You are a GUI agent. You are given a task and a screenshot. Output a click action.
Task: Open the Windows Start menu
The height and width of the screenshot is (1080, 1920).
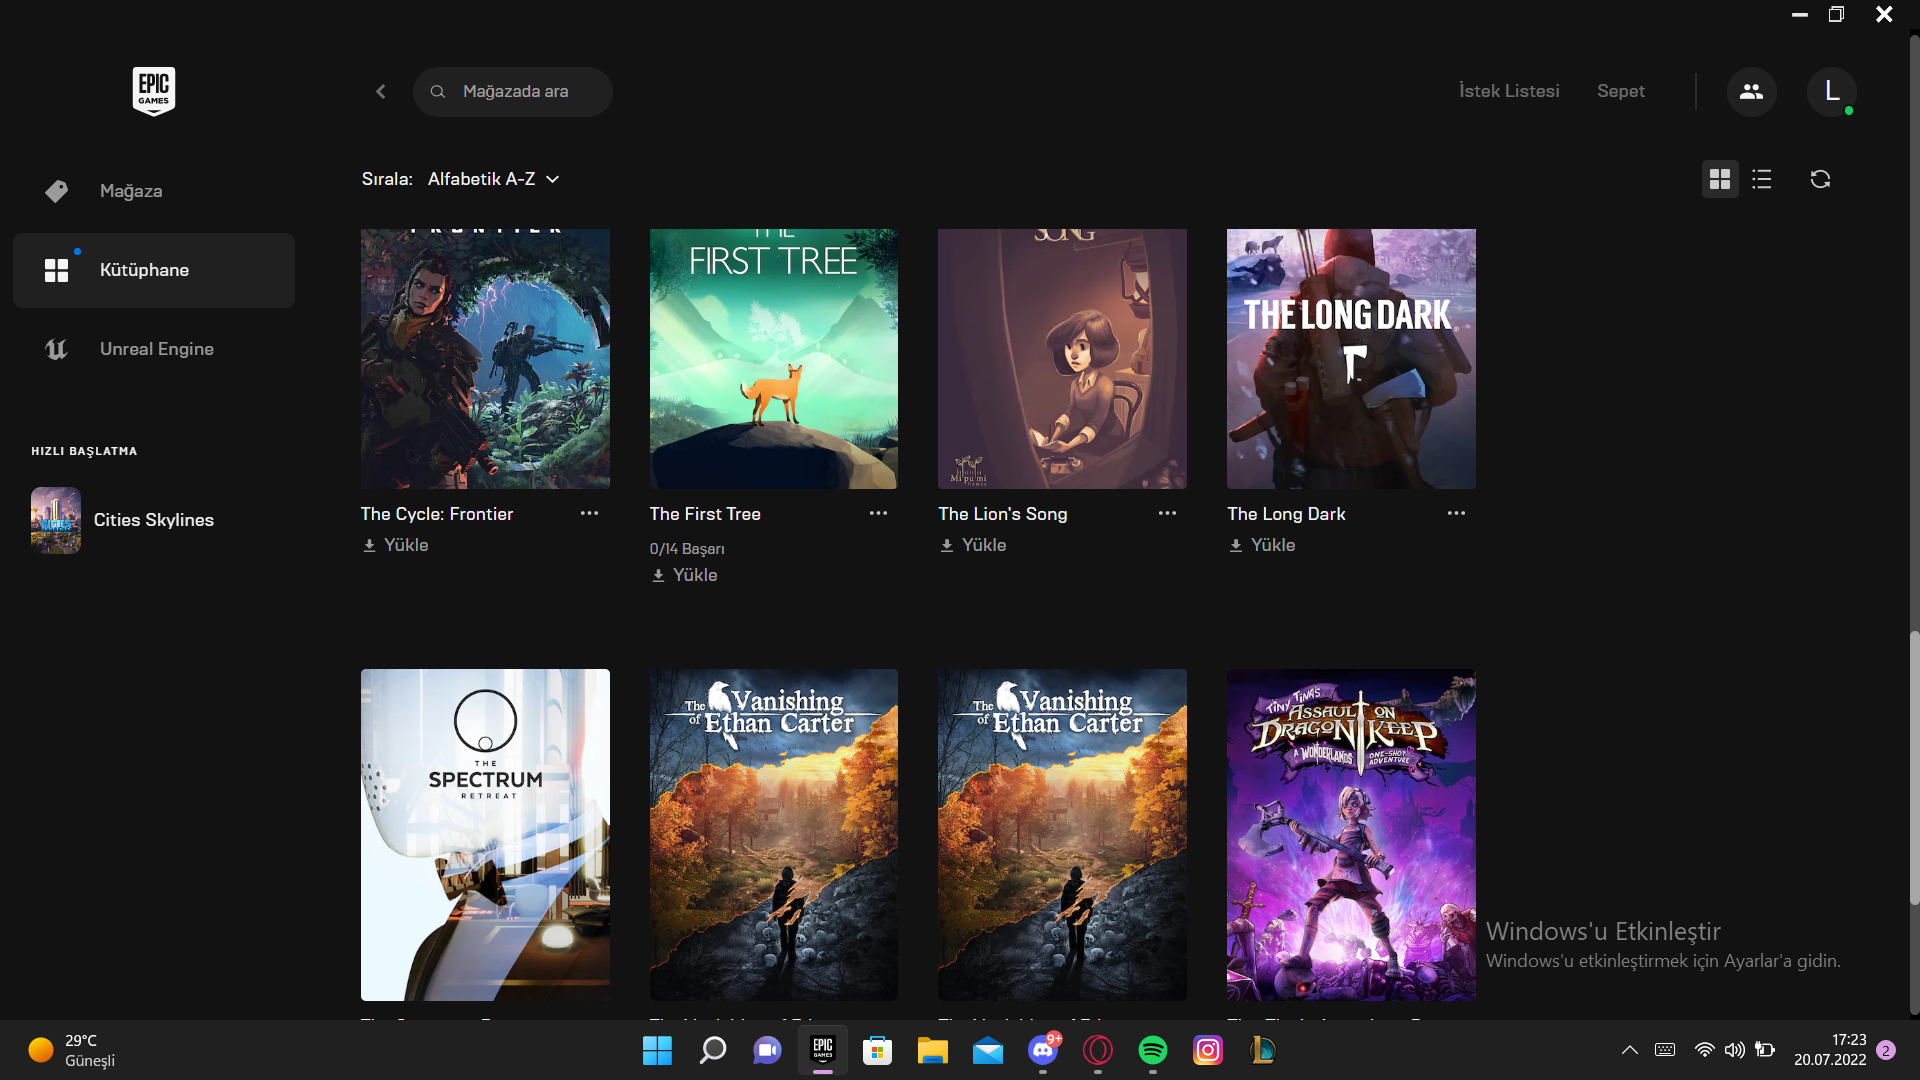657,1050
